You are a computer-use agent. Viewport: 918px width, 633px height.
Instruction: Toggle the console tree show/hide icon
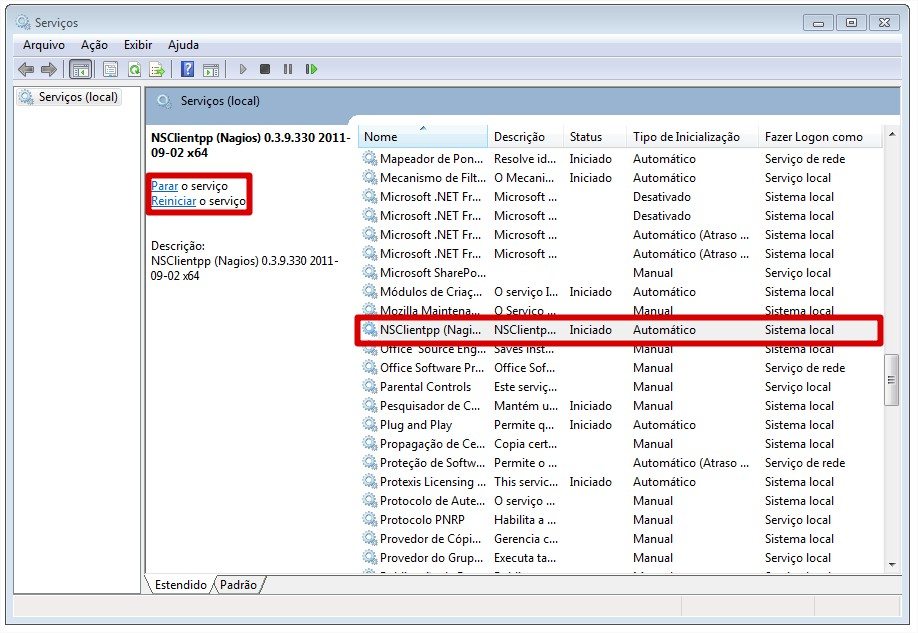pyautogui.click(x=80, y=69)
